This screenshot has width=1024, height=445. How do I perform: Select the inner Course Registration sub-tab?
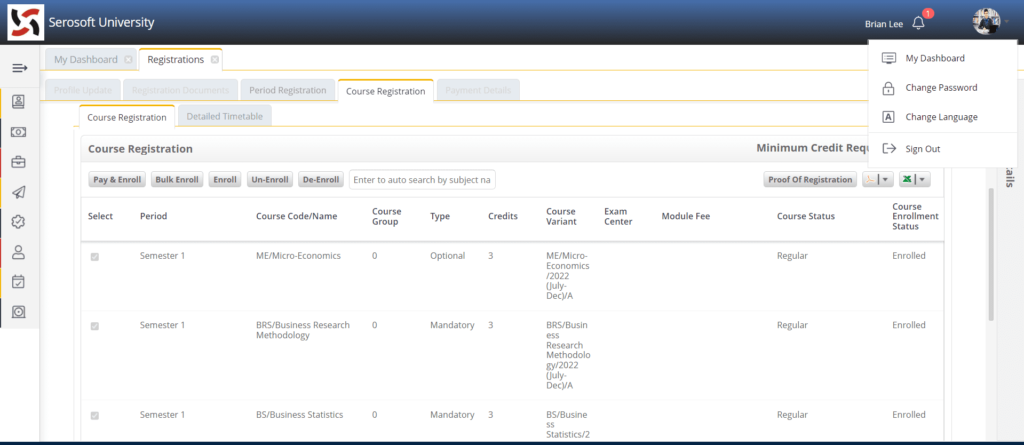[127, 117]
